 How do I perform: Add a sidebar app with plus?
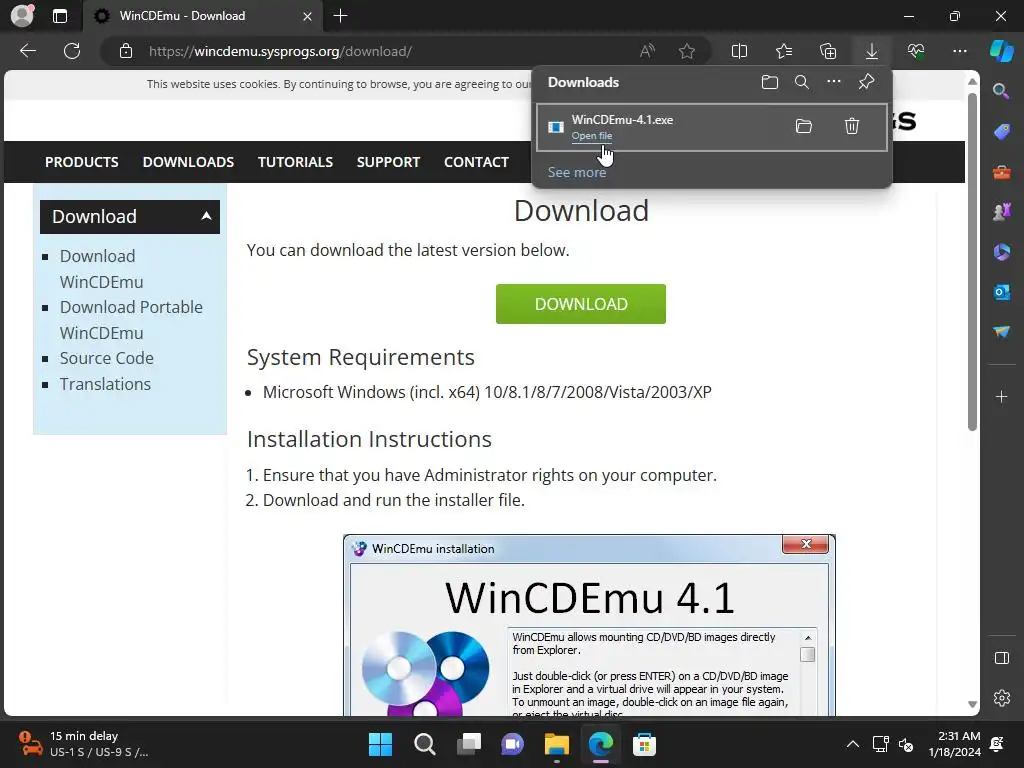[x=1001, y=396]
